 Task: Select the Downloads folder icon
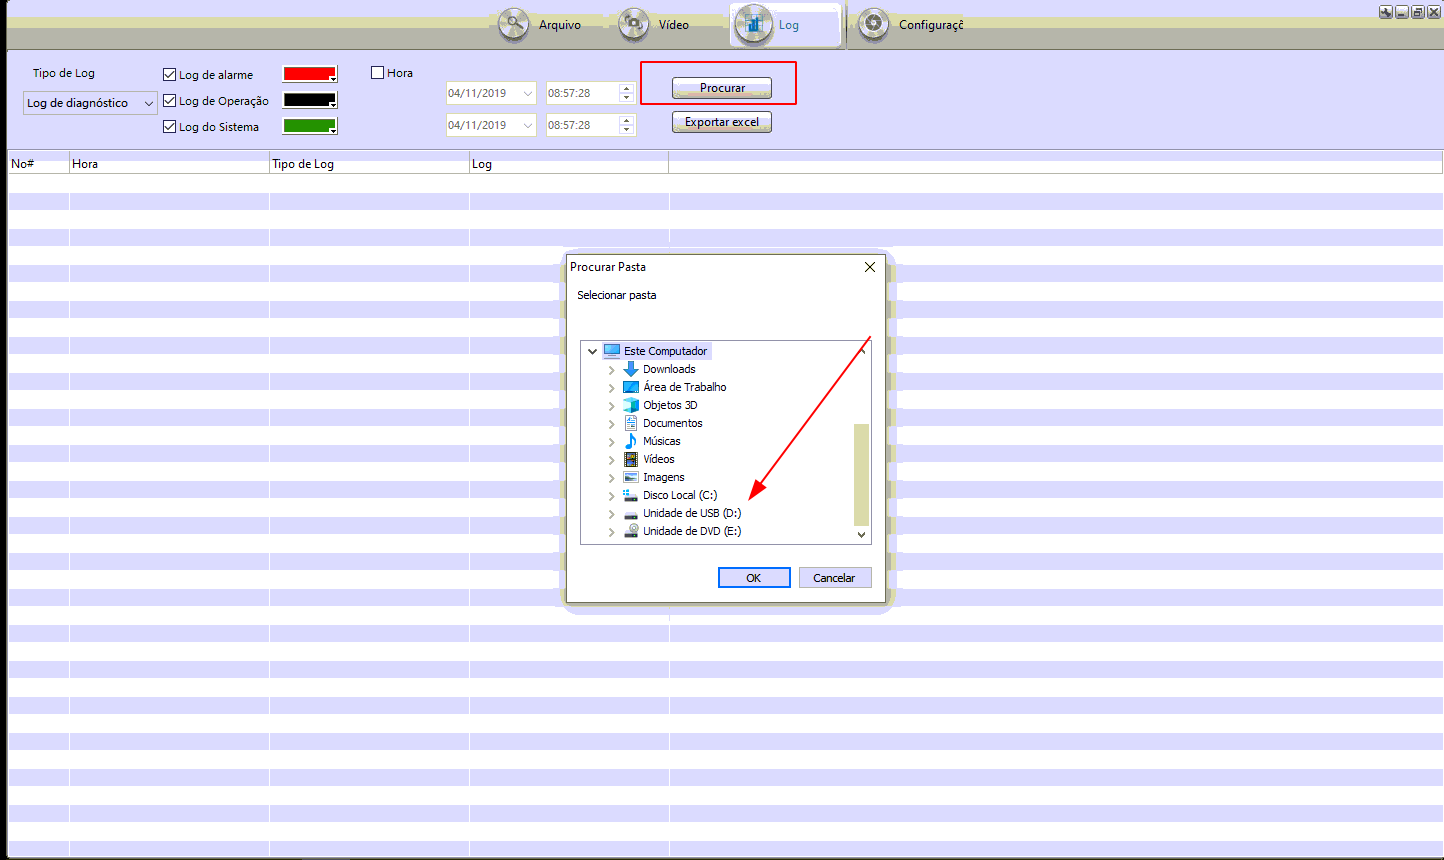click(631, 369)
